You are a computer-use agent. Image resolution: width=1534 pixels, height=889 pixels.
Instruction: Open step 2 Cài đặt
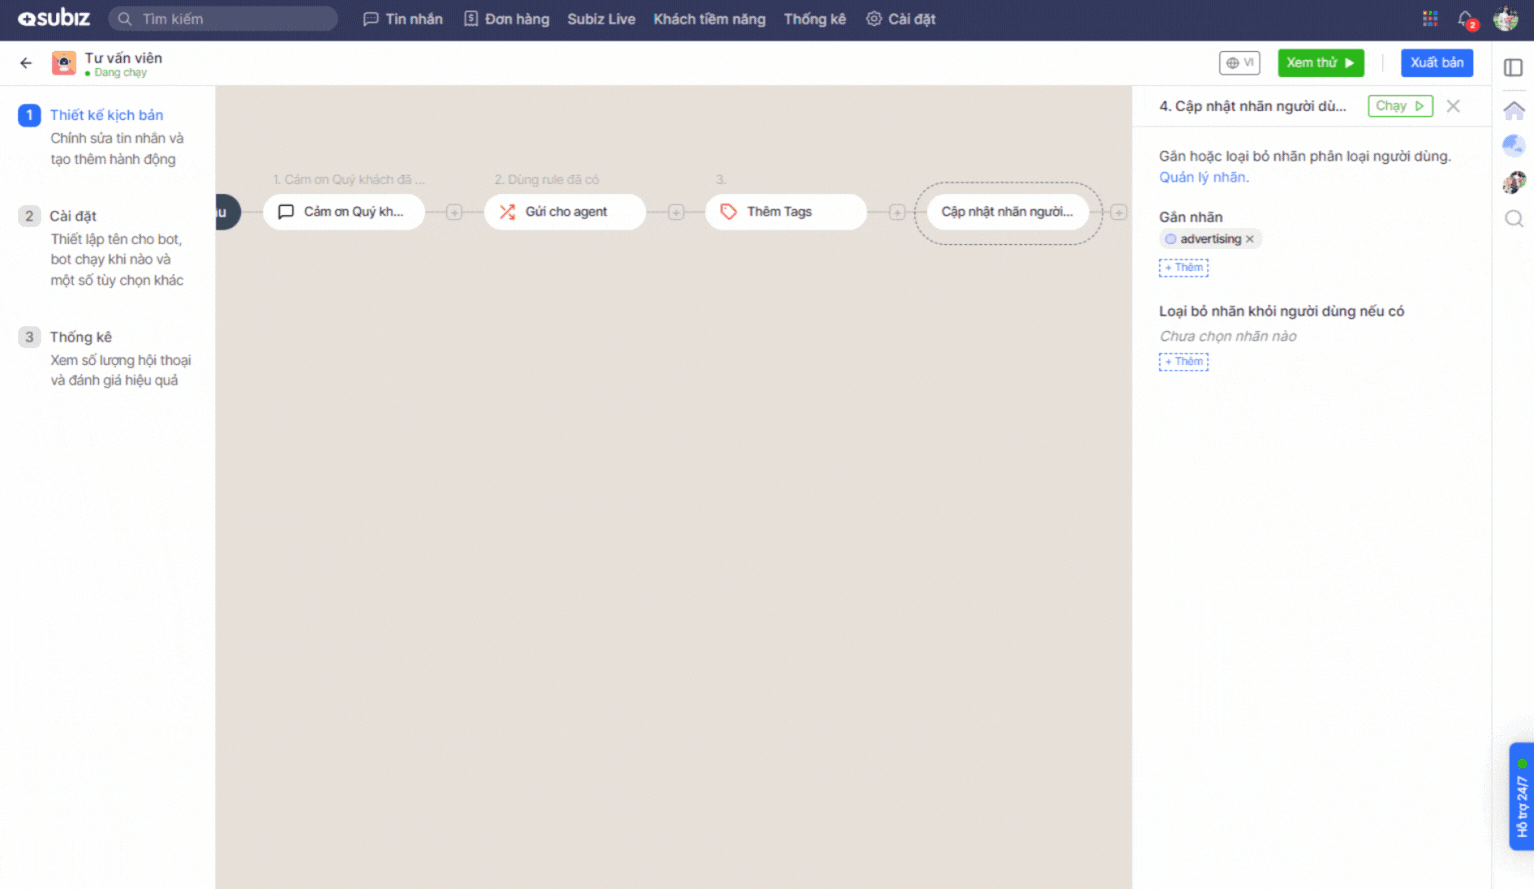73,216
